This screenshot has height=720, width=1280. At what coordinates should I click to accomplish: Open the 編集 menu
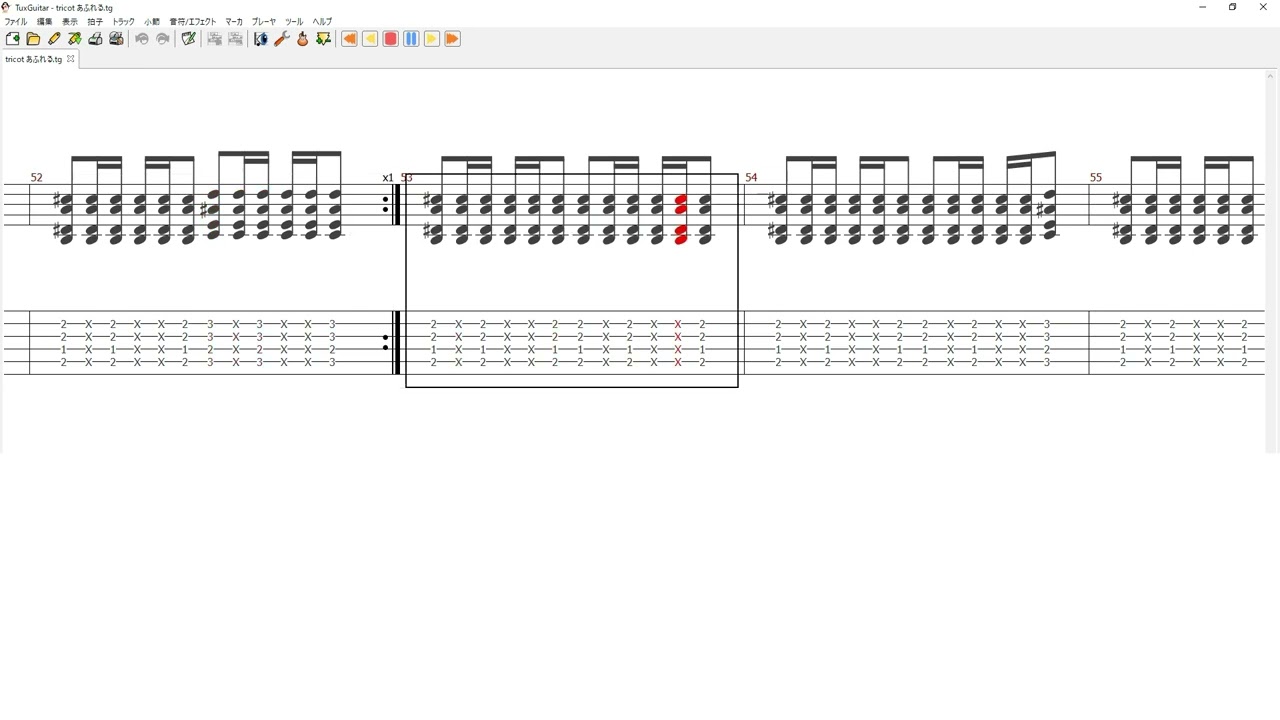coord(45,21)
